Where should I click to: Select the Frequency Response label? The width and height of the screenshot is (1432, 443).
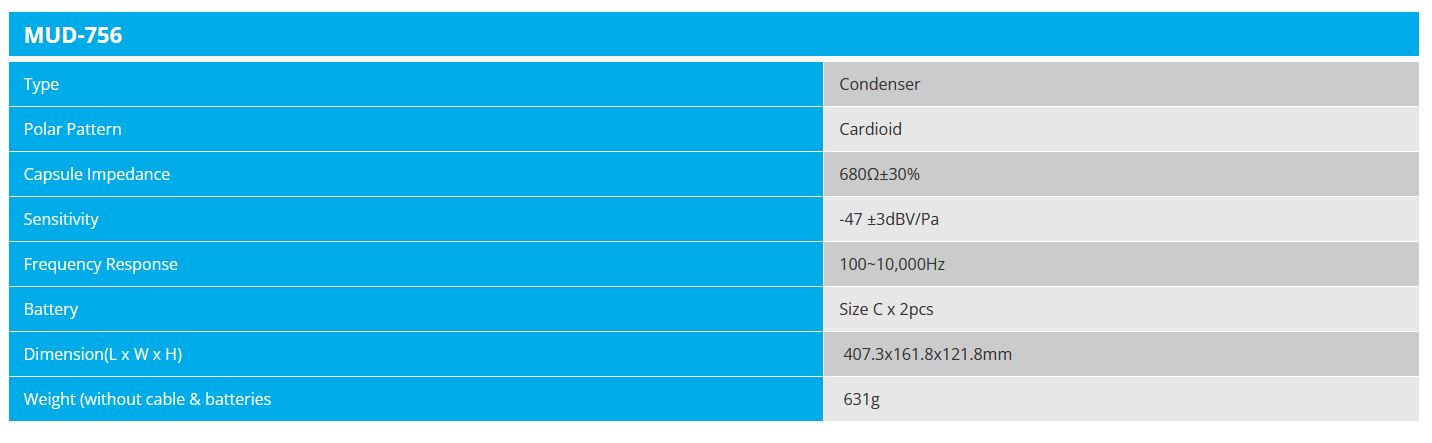point(101,265)
